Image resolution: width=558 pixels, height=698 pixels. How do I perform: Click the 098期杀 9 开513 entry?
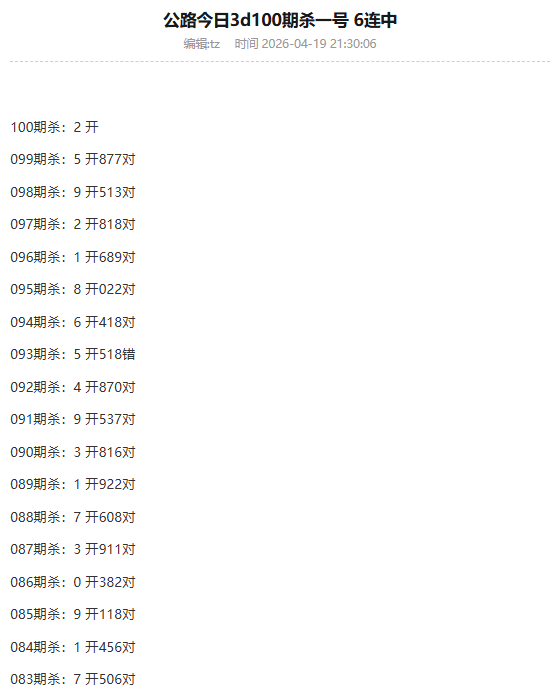pos(73,192)
